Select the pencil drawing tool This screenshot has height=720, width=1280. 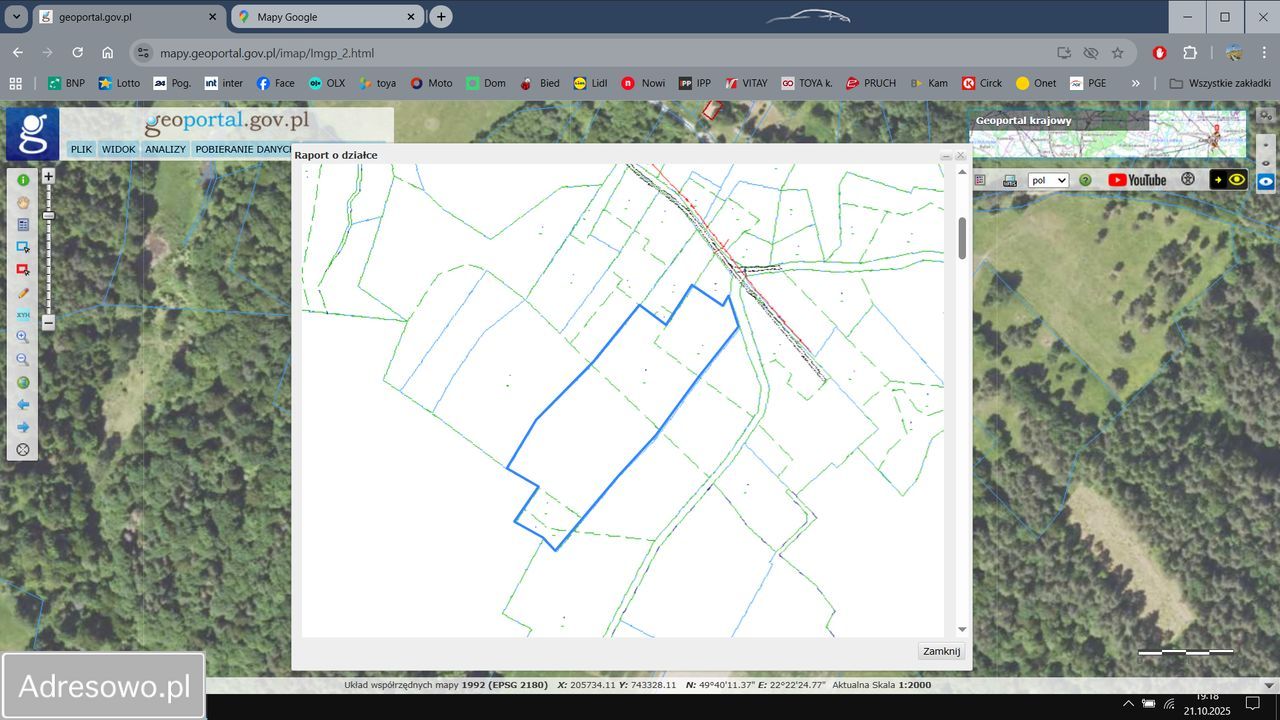click(x=23, y=293)
